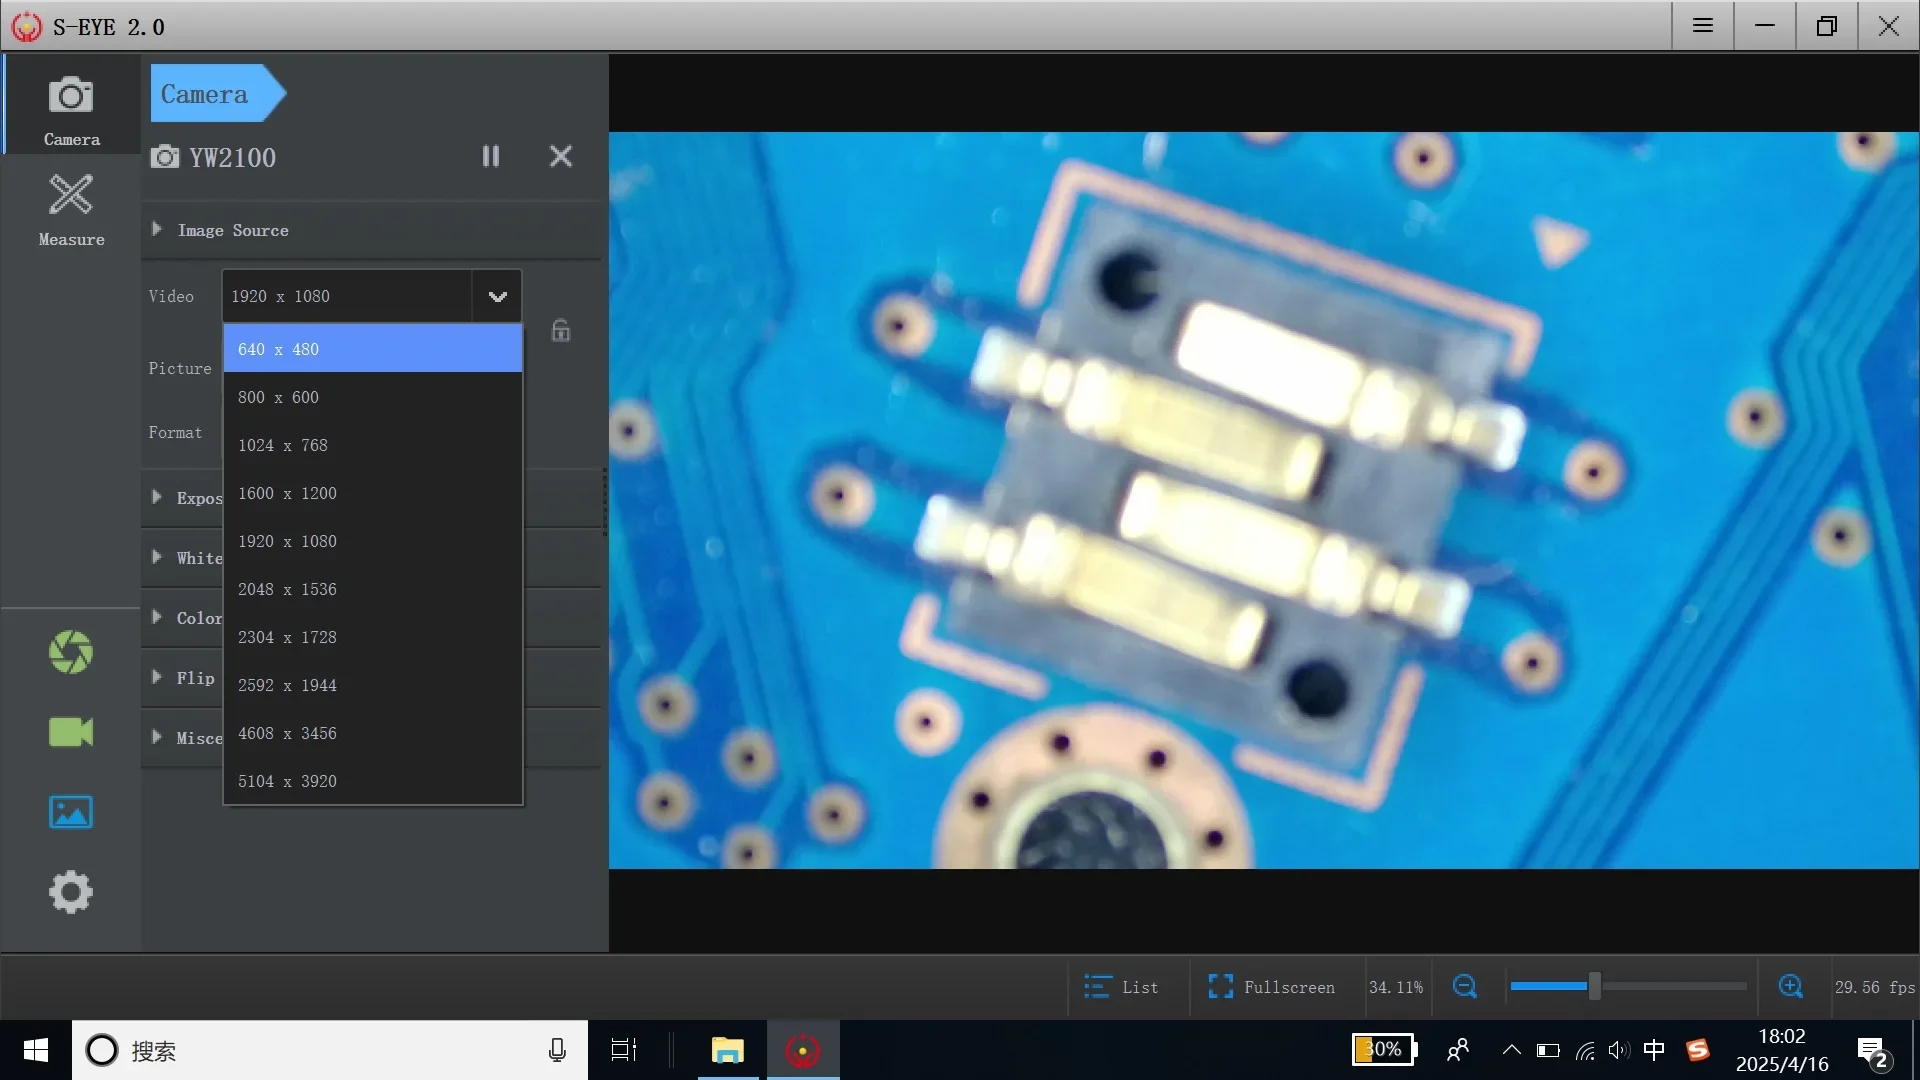Toggle the resolution lock icon
Screen dimensions: 1920x1080
tap(561, 331)
